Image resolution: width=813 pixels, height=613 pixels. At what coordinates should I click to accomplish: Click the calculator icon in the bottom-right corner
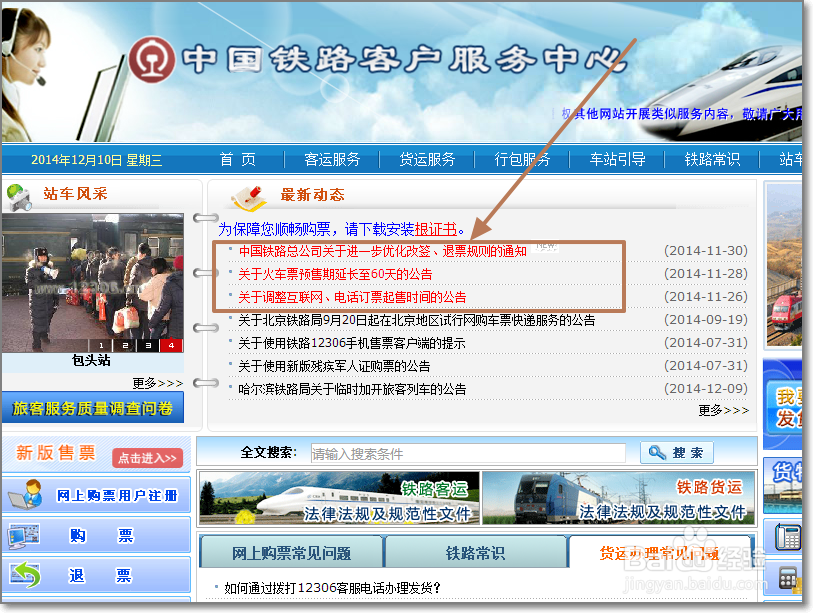pyautogui.click(x=788, y=578)
